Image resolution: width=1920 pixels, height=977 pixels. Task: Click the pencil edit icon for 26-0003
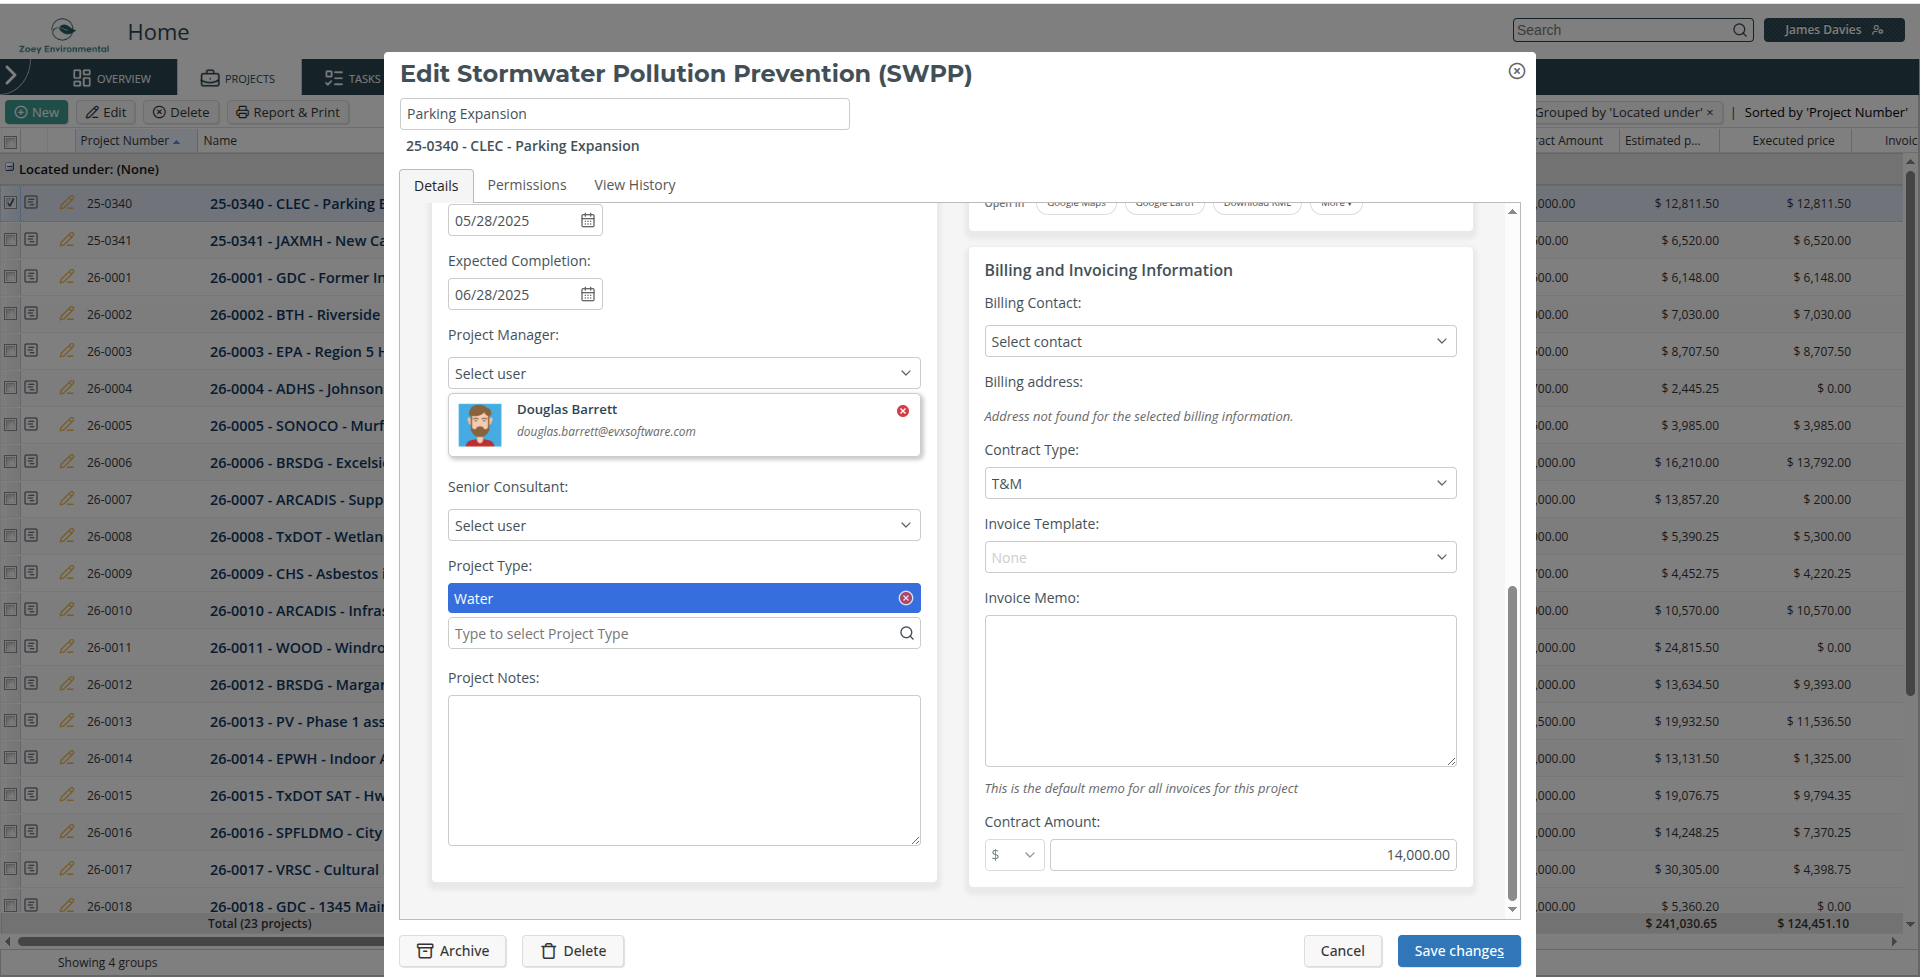point(67,351)
